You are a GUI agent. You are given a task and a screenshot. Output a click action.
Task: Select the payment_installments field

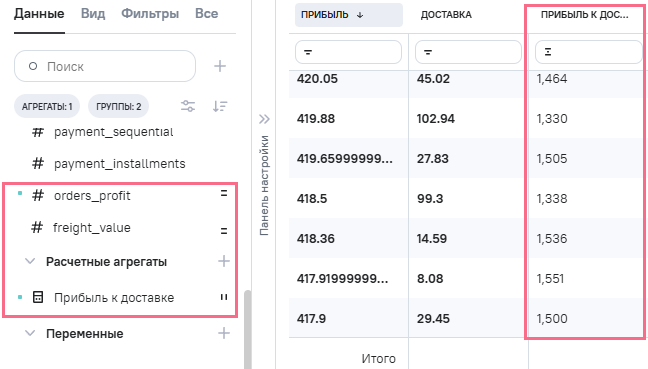(119, 164)
